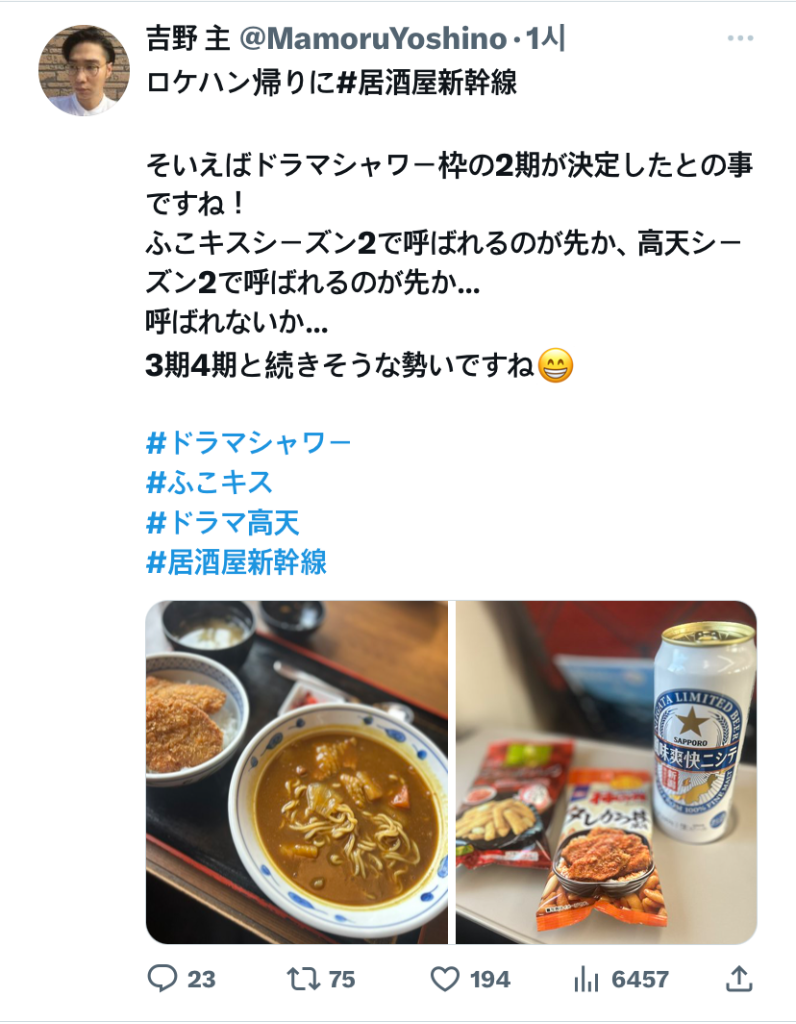Open the #居酒屋新幹線 hashtag in hashtag list
This screenshot has height=1024, width=796.
236,562
